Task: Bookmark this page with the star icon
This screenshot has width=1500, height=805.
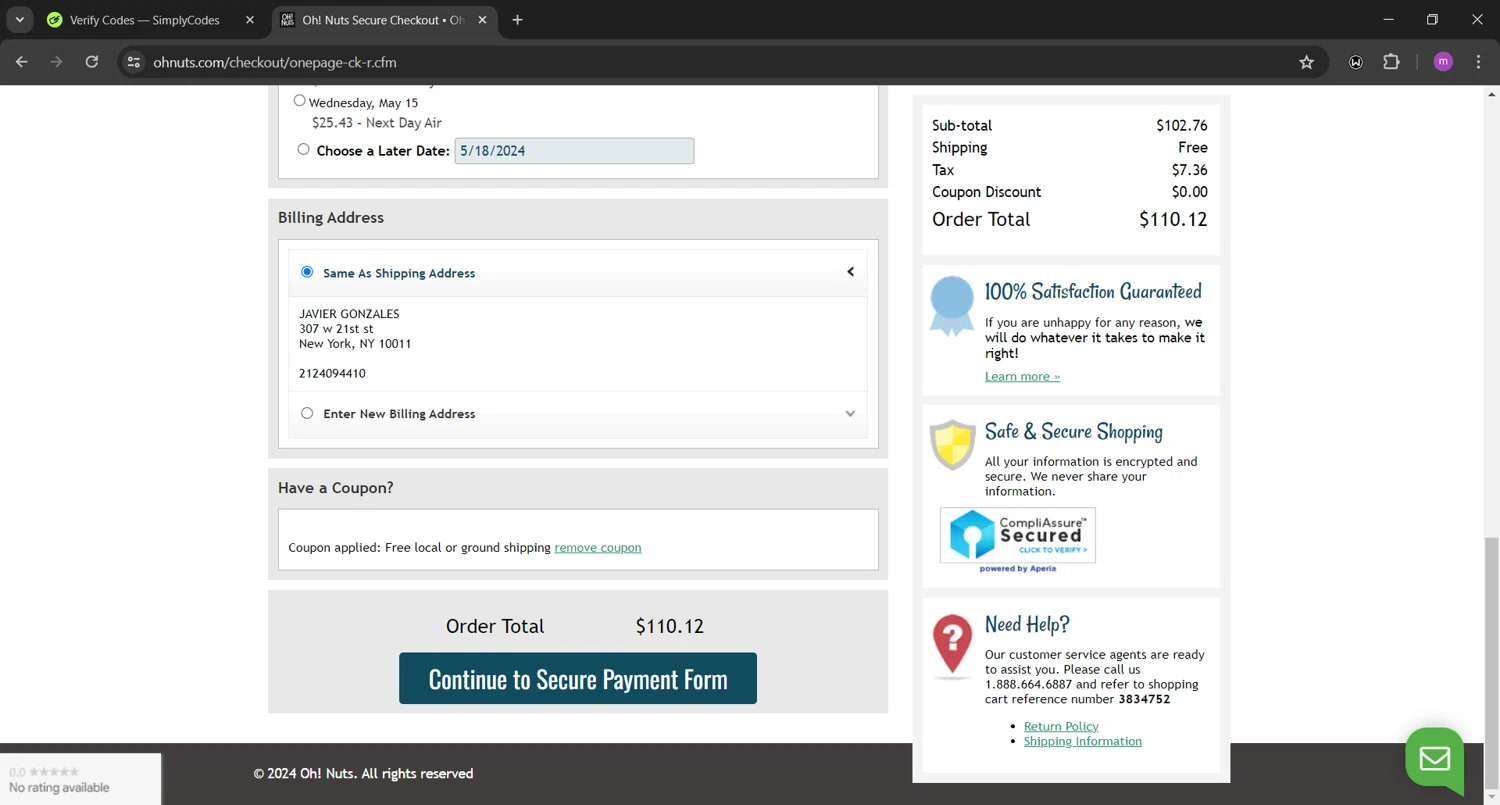Action: [x=1306, y=62]
